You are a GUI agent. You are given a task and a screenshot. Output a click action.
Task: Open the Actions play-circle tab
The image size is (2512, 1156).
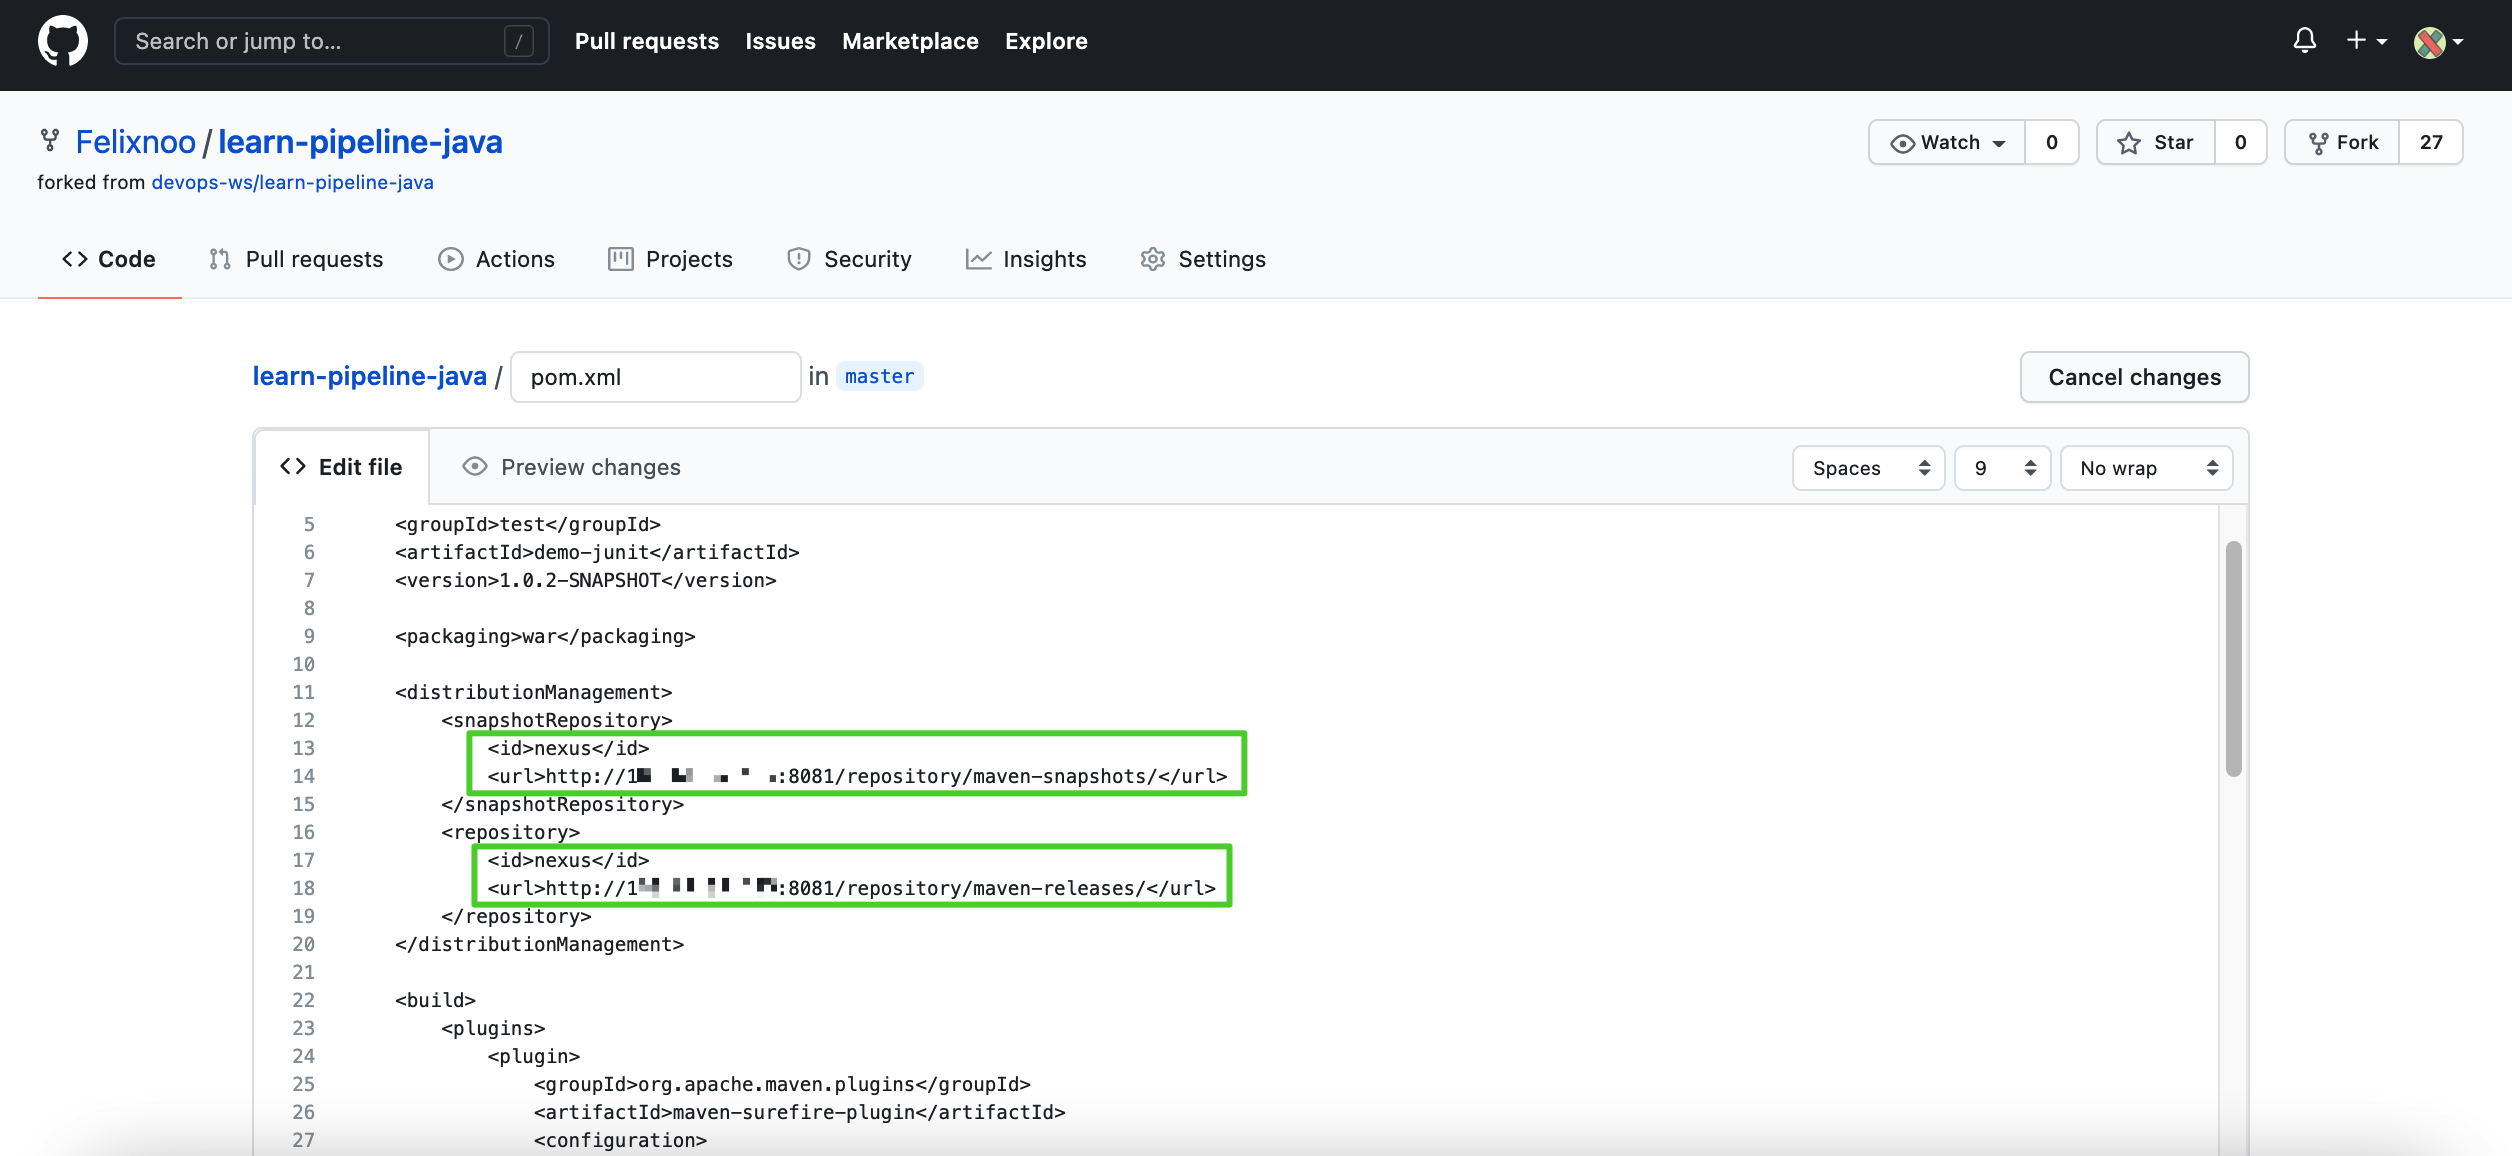[x=496, y=259]
